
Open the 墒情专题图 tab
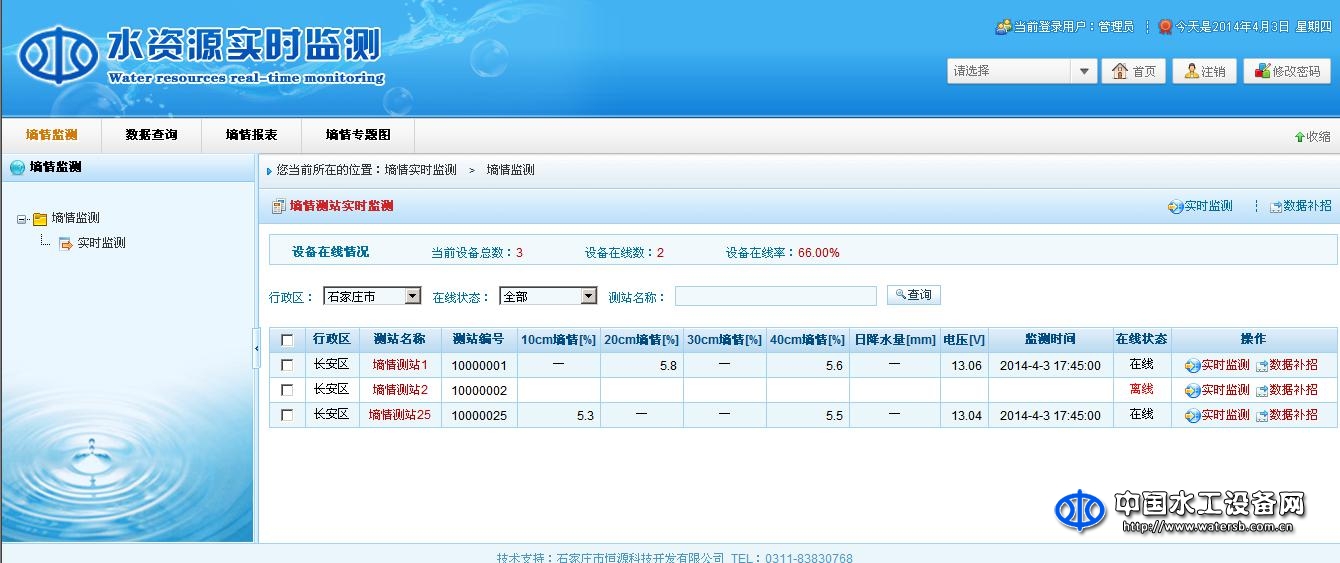coord(358,135)
